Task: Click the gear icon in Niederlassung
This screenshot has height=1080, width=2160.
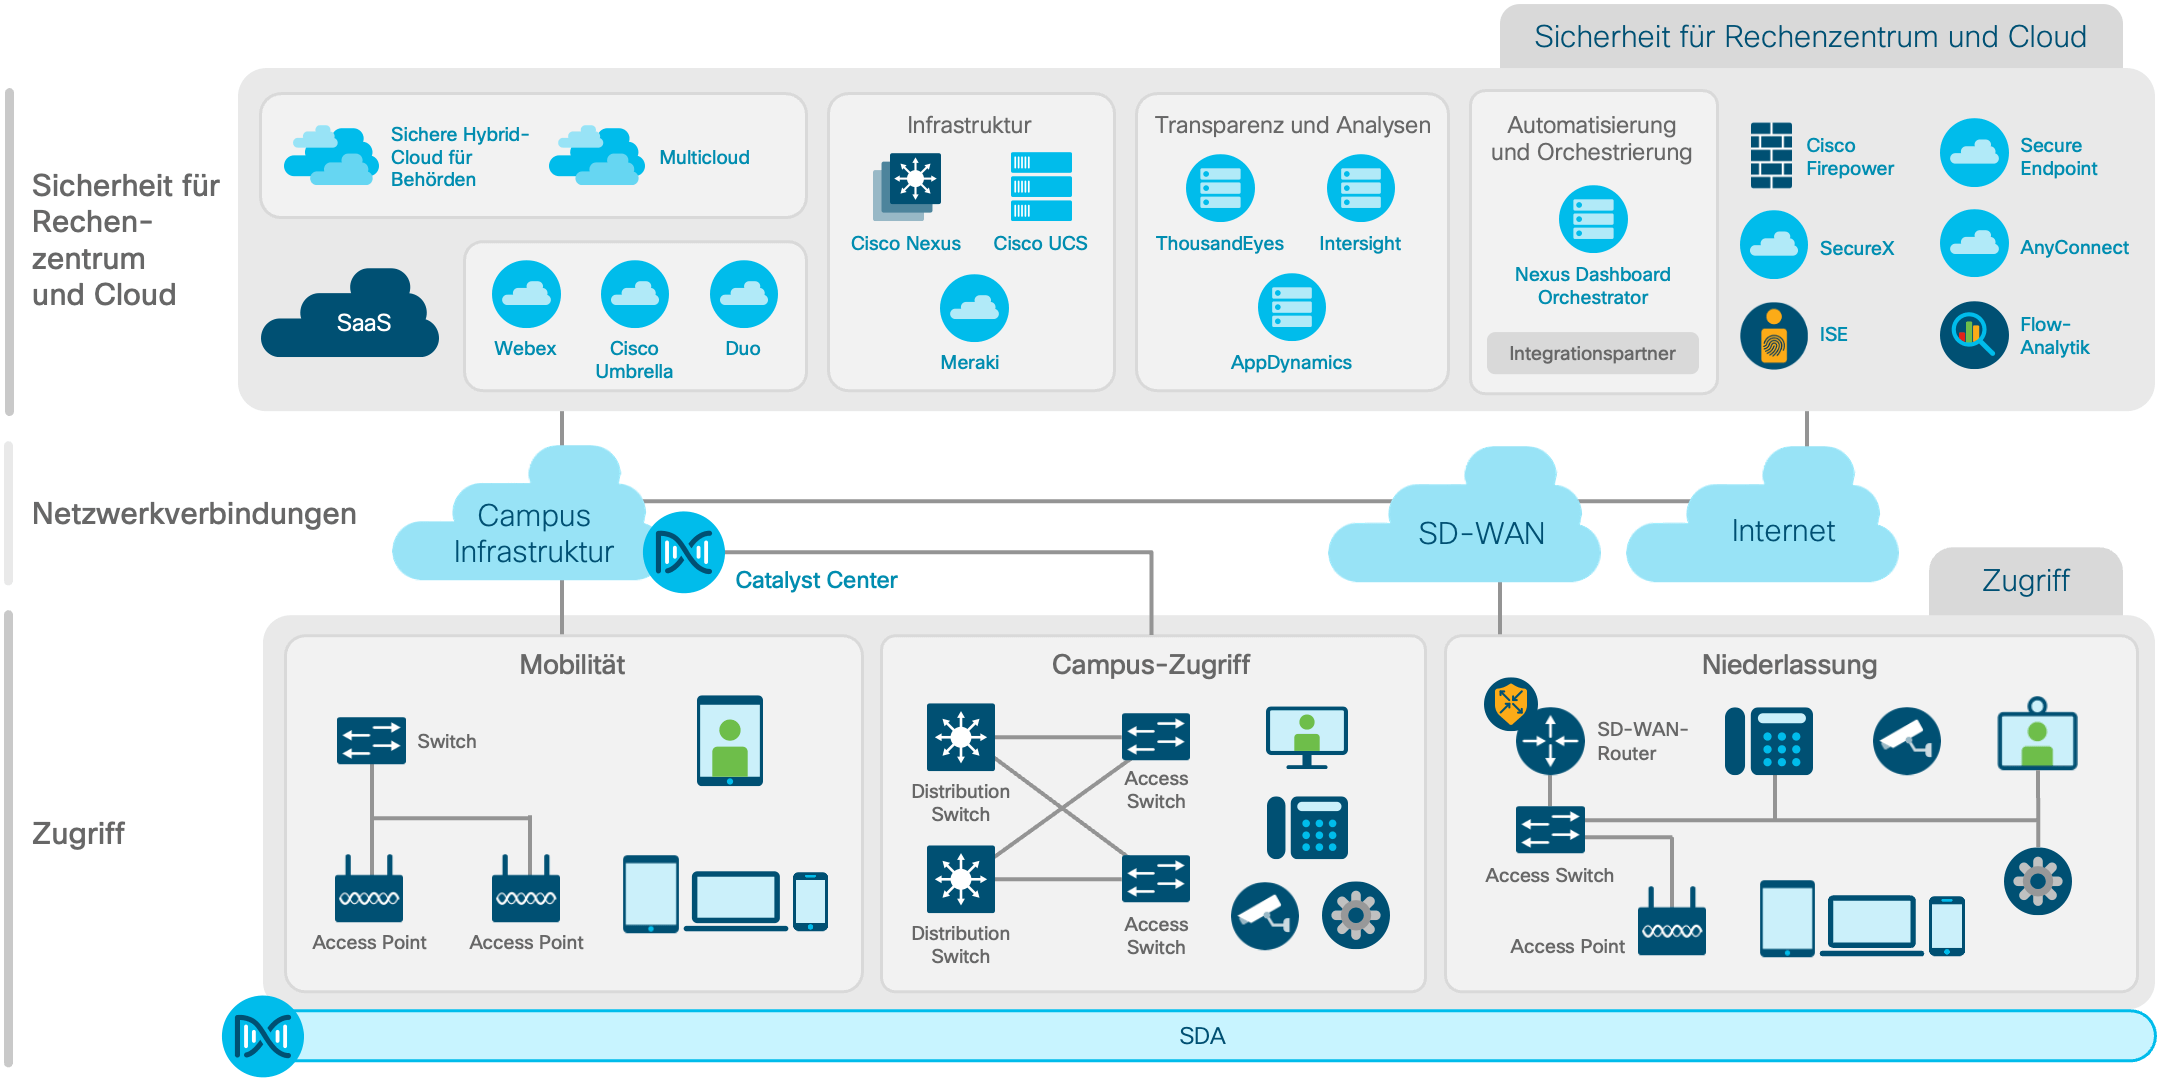Action: pos(2038,881)
